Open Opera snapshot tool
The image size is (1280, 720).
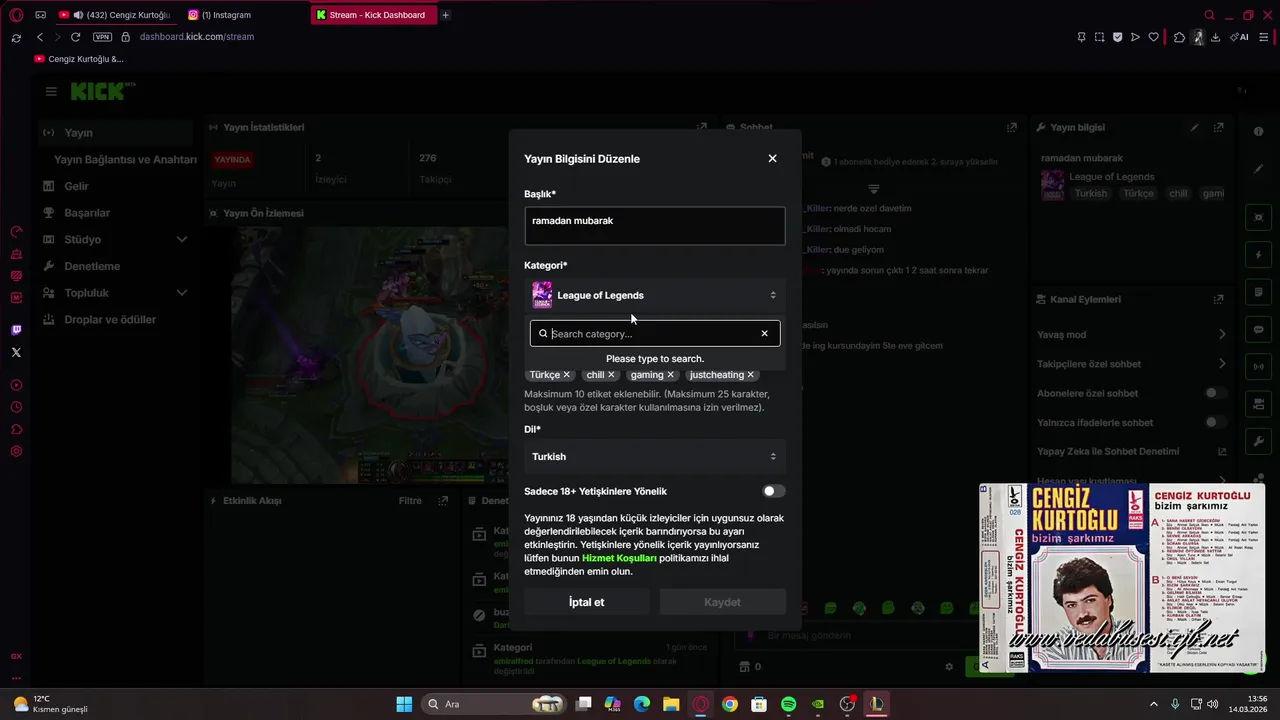click(1100, 37)
